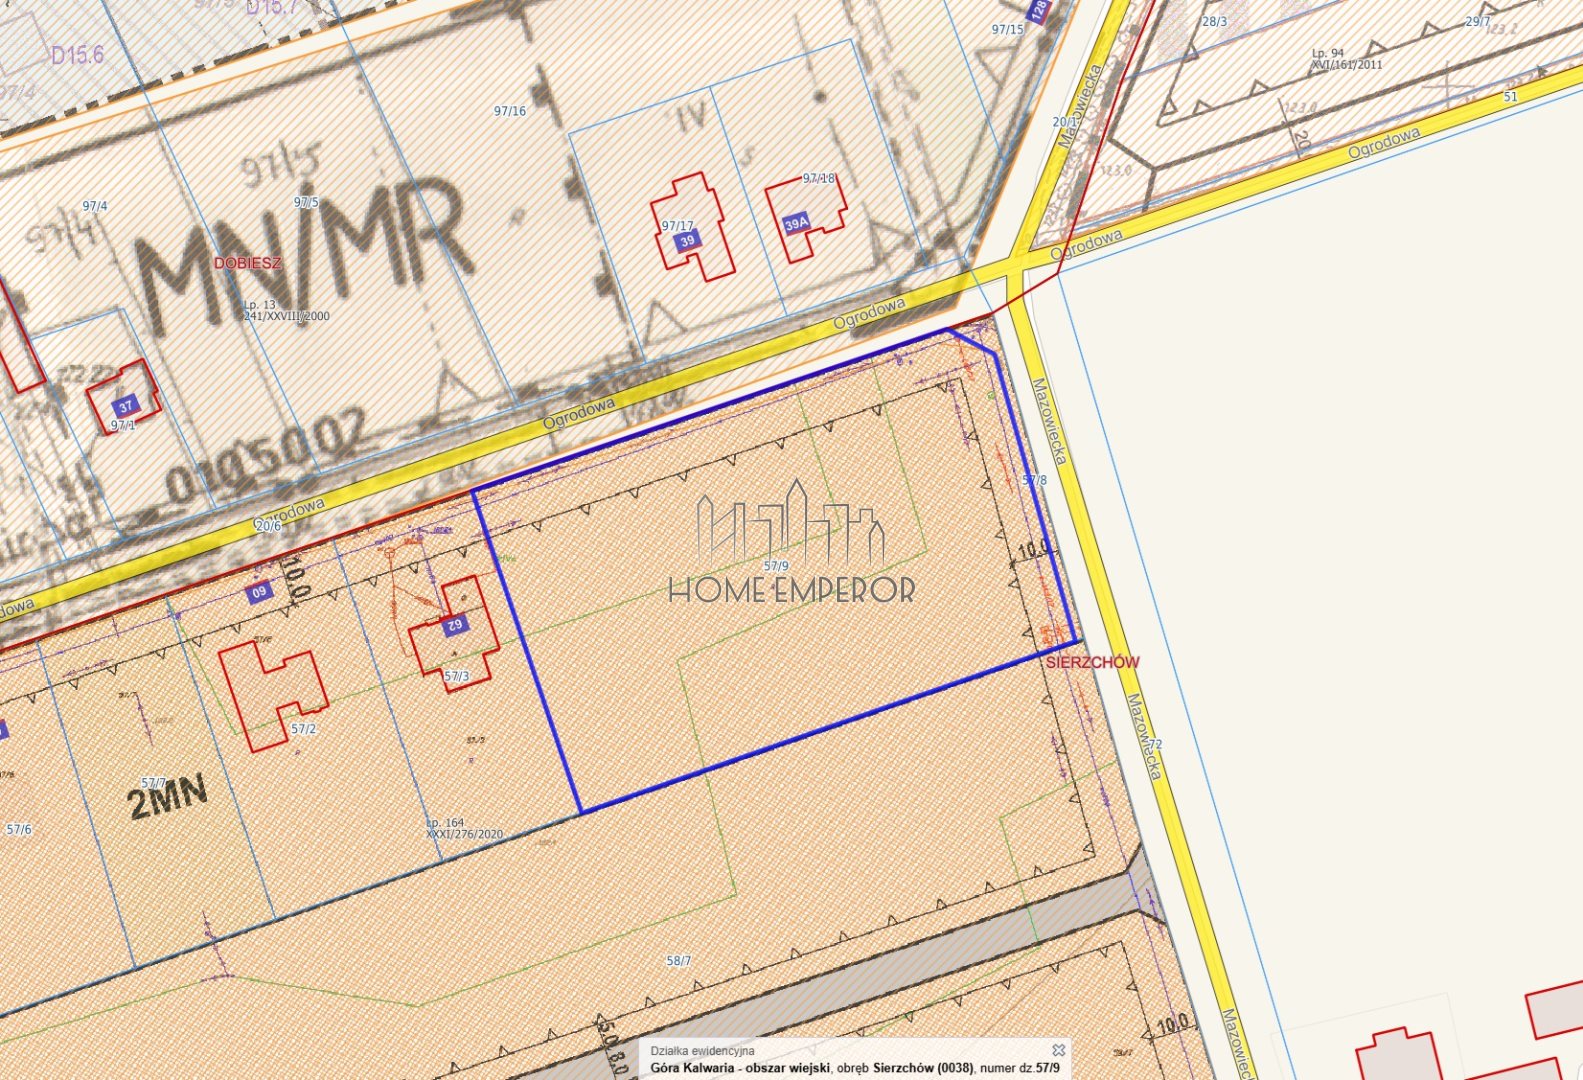Click parcel number 28/3
The width and height of the screenshot is (1583, 1080).
click(1214, 21)
